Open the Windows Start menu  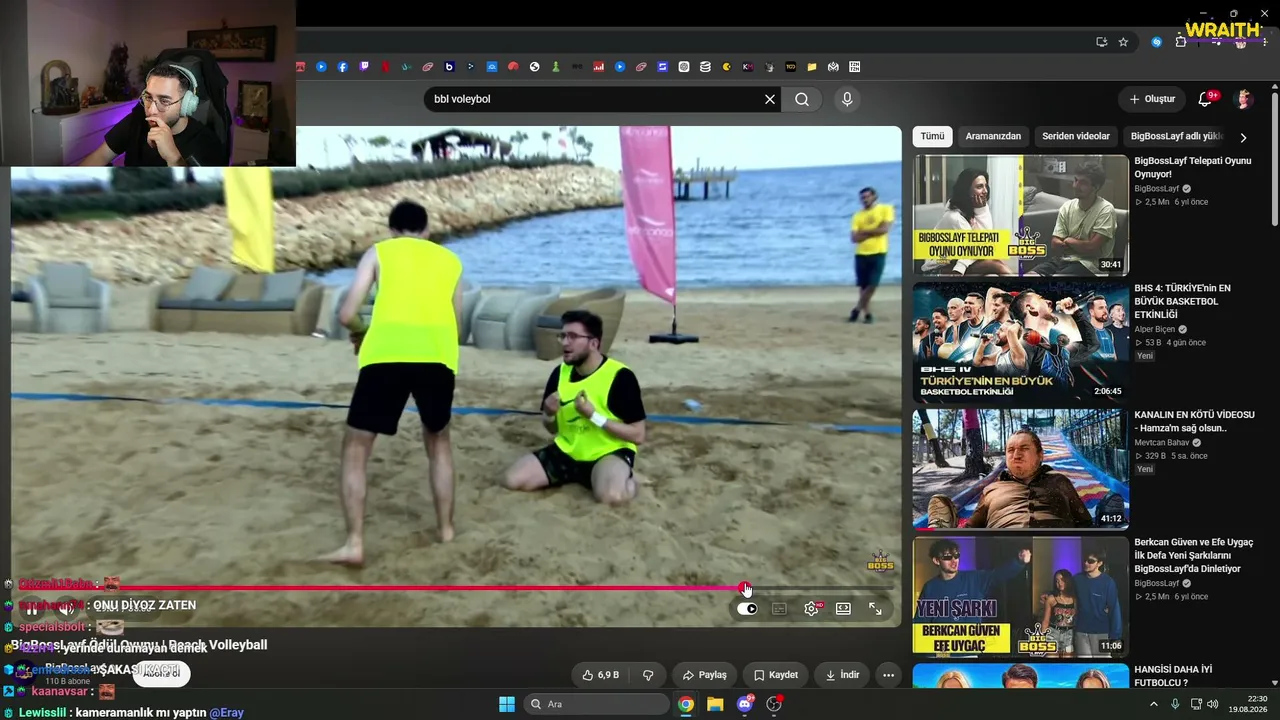click(506, 704)
